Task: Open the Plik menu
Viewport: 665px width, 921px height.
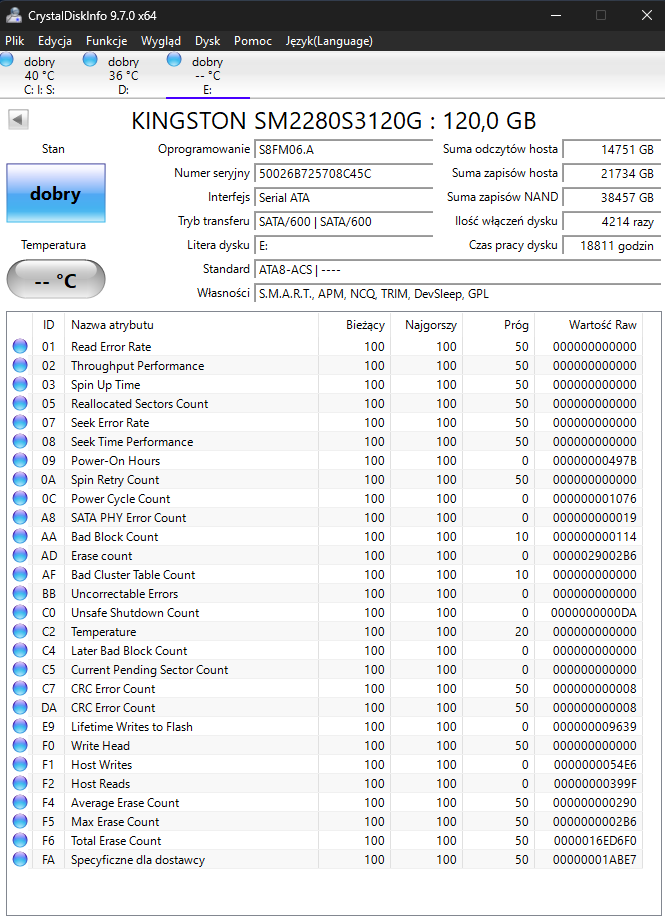Action: point(15,41)
